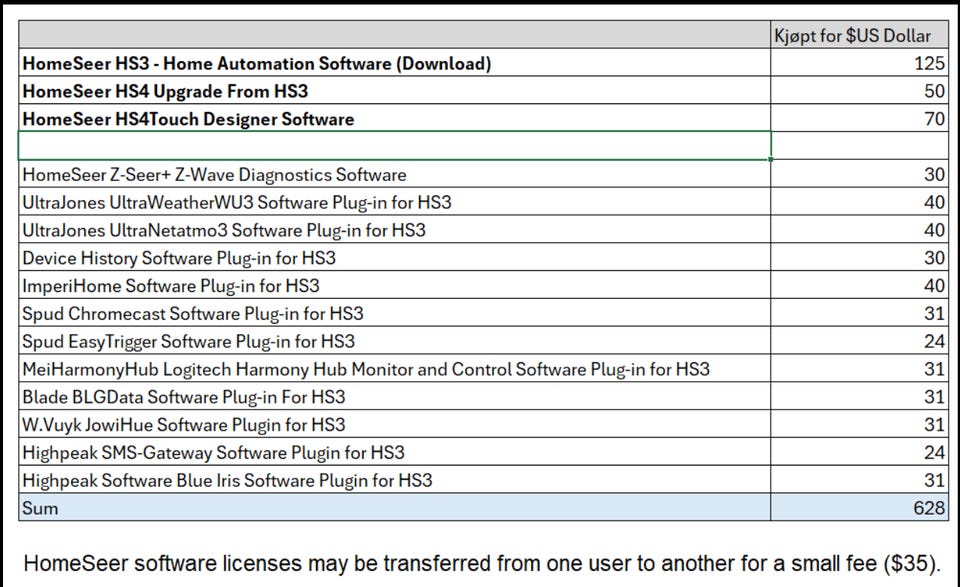Select the total value 628 cell
This screenshot has width=960, height=587.
[859, 507]
